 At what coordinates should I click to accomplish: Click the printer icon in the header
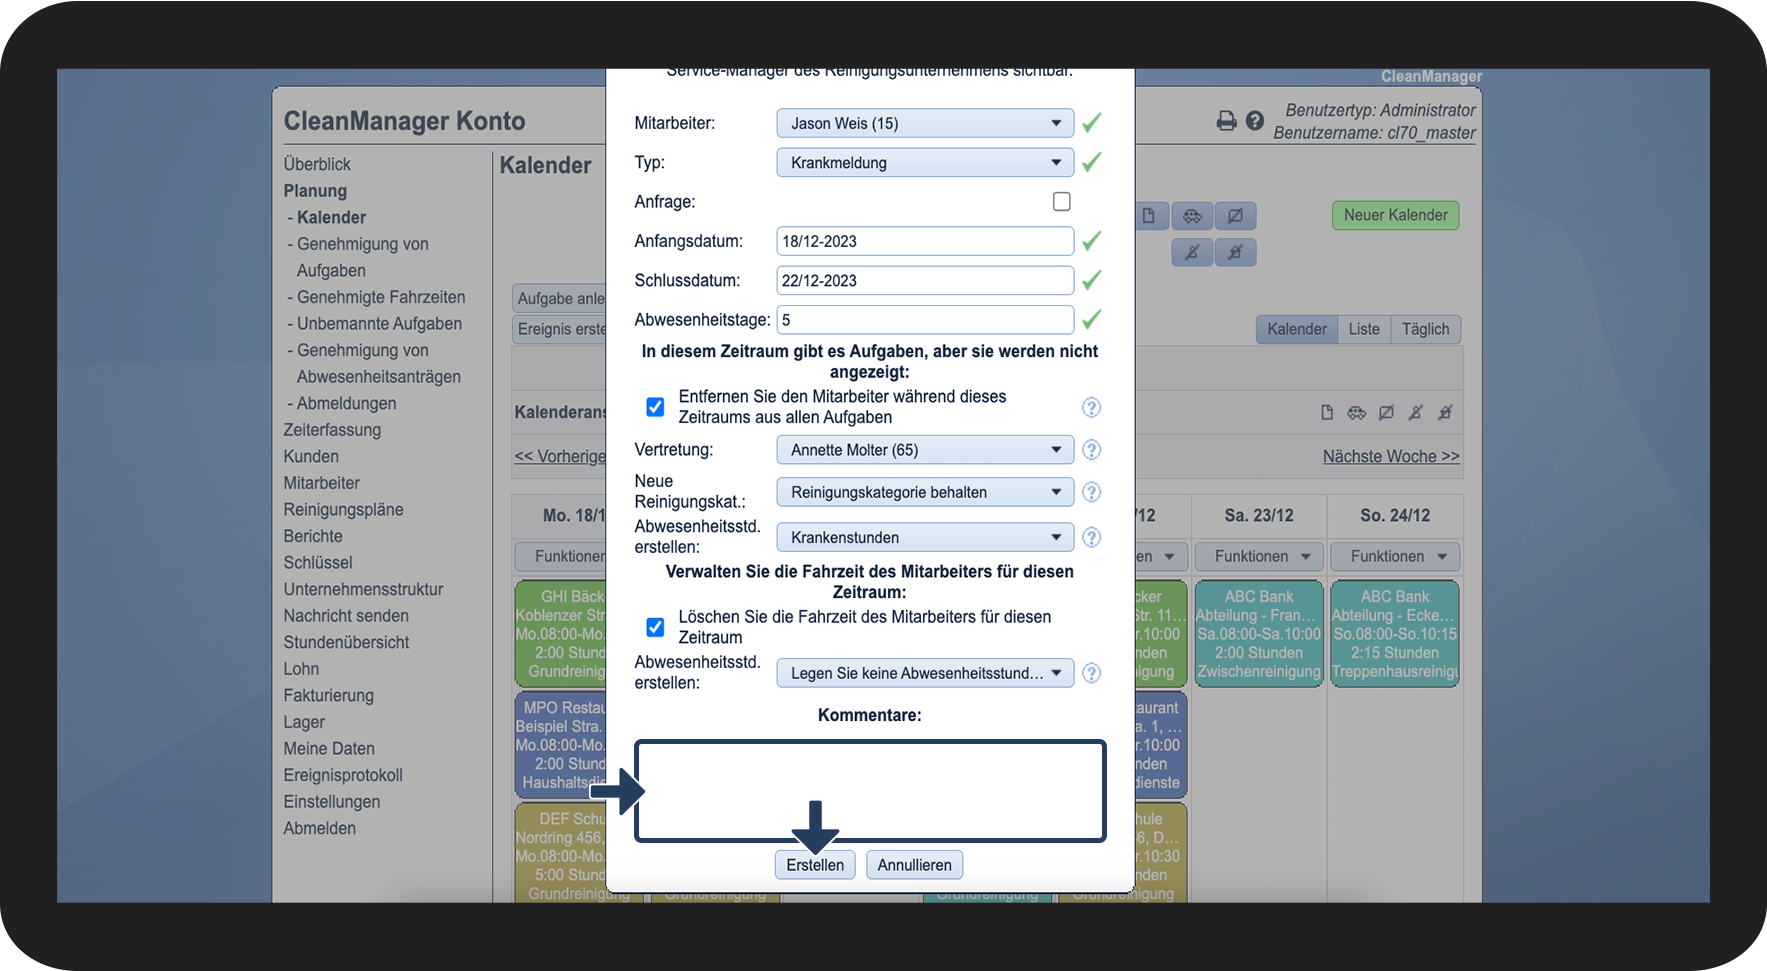pos(1226,121)
